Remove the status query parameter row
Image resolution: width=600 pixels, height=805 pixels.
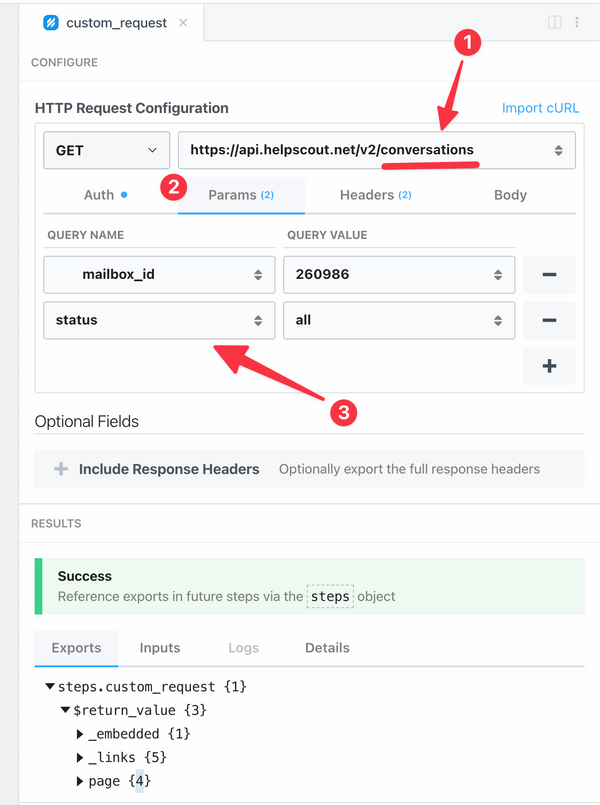click(549, 320)
